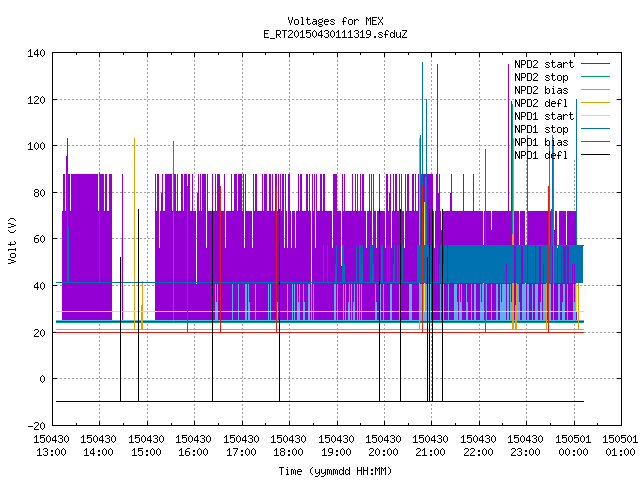Click the 40 y-axis tick label

[x=40, y=286]
